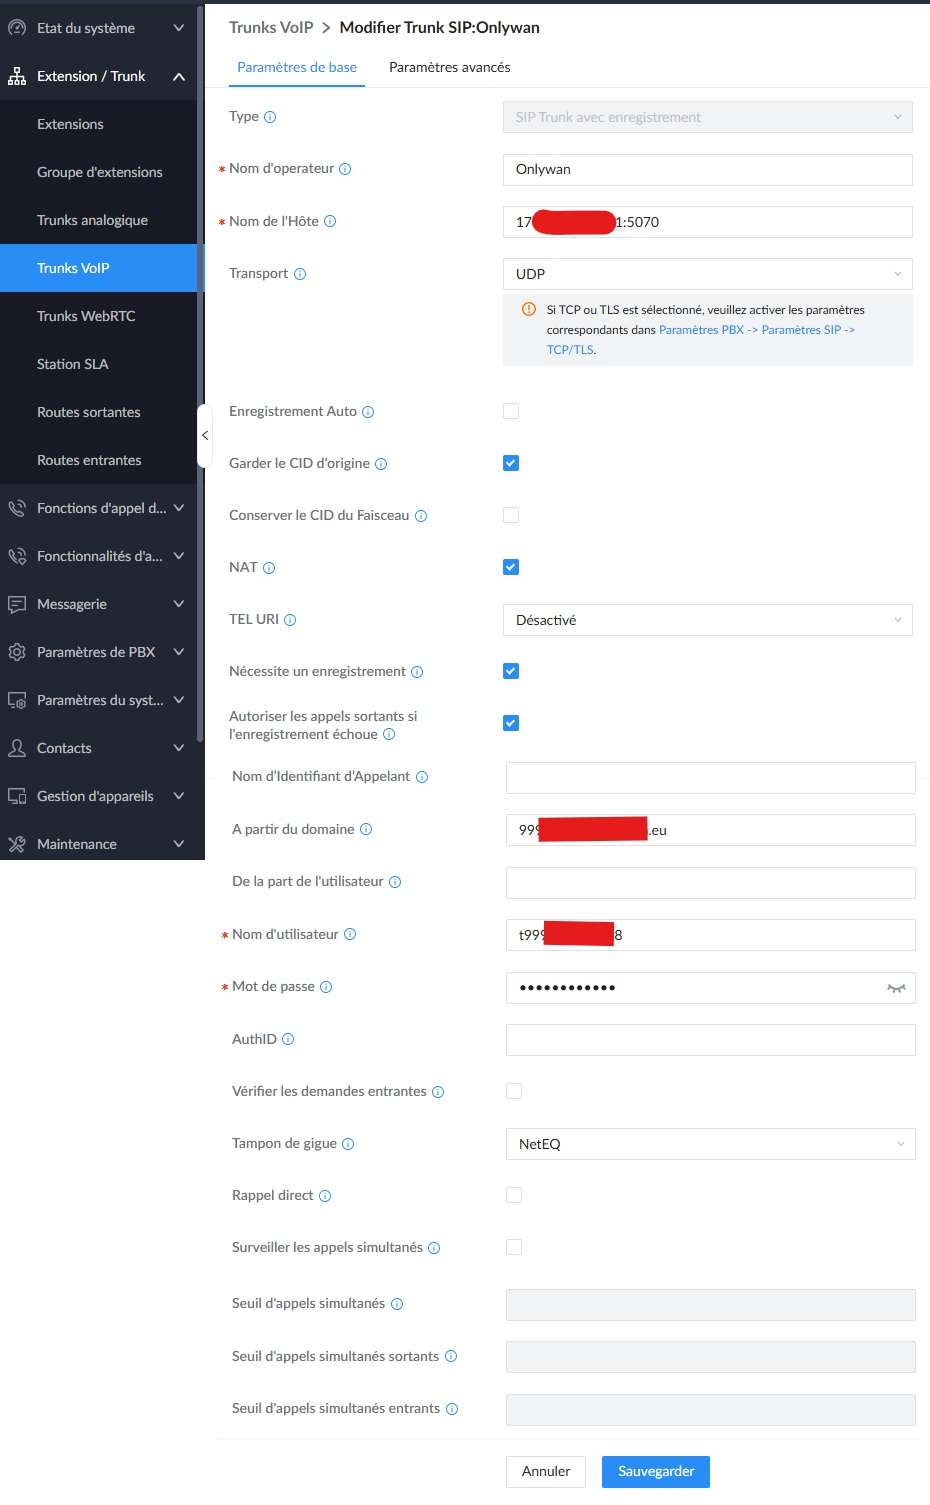Viewport: 930px width, 1505px height.
Task: Enable Surveiller les appels simultanés checkbox
Action: click(514, 1247)
